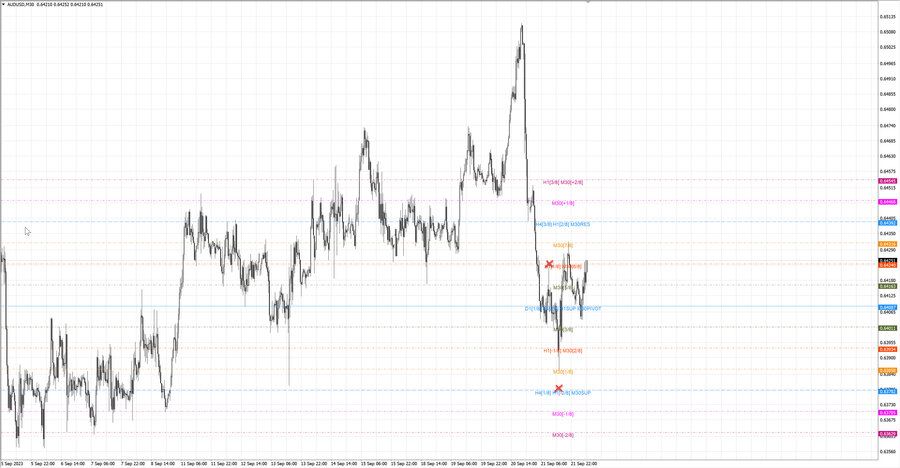Select the upper red X marker

click(x=549, y=264)
